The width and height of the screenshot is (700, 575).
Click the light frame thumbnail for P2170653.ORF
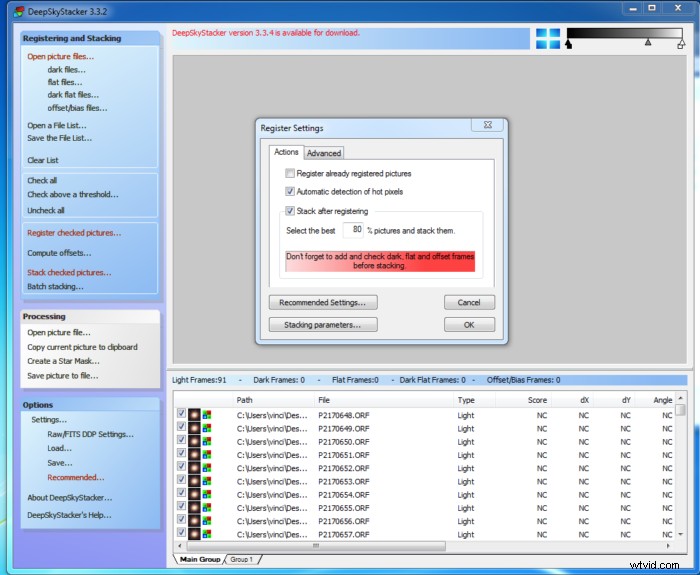[x=194, y=481]
